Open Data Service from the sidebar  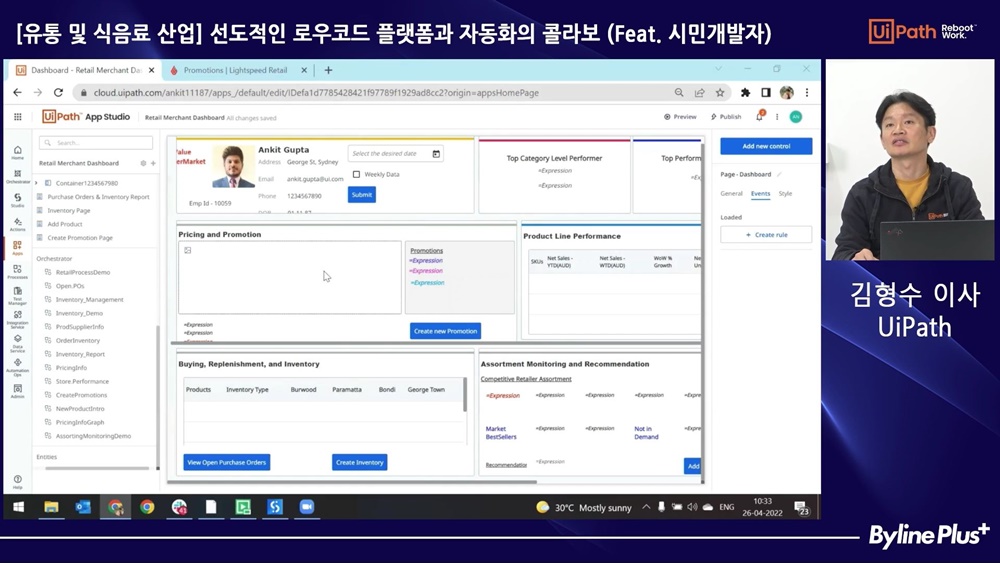coord(18,343)
